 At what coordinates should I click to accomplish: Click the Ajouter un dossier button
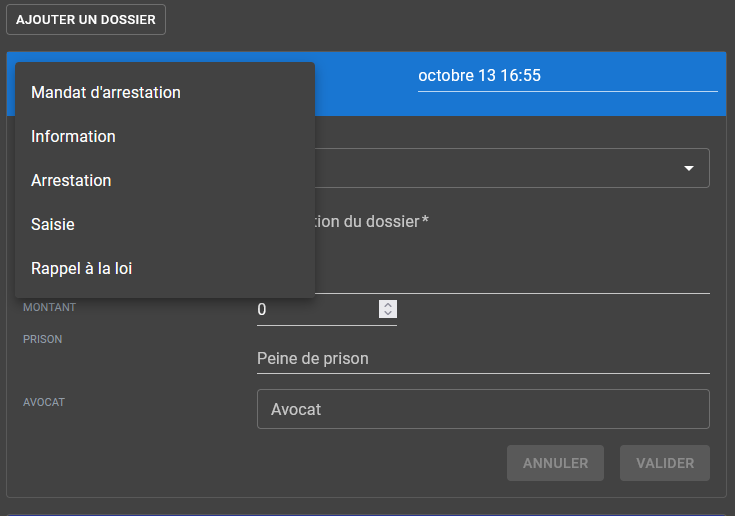click(x=86, y=20)
